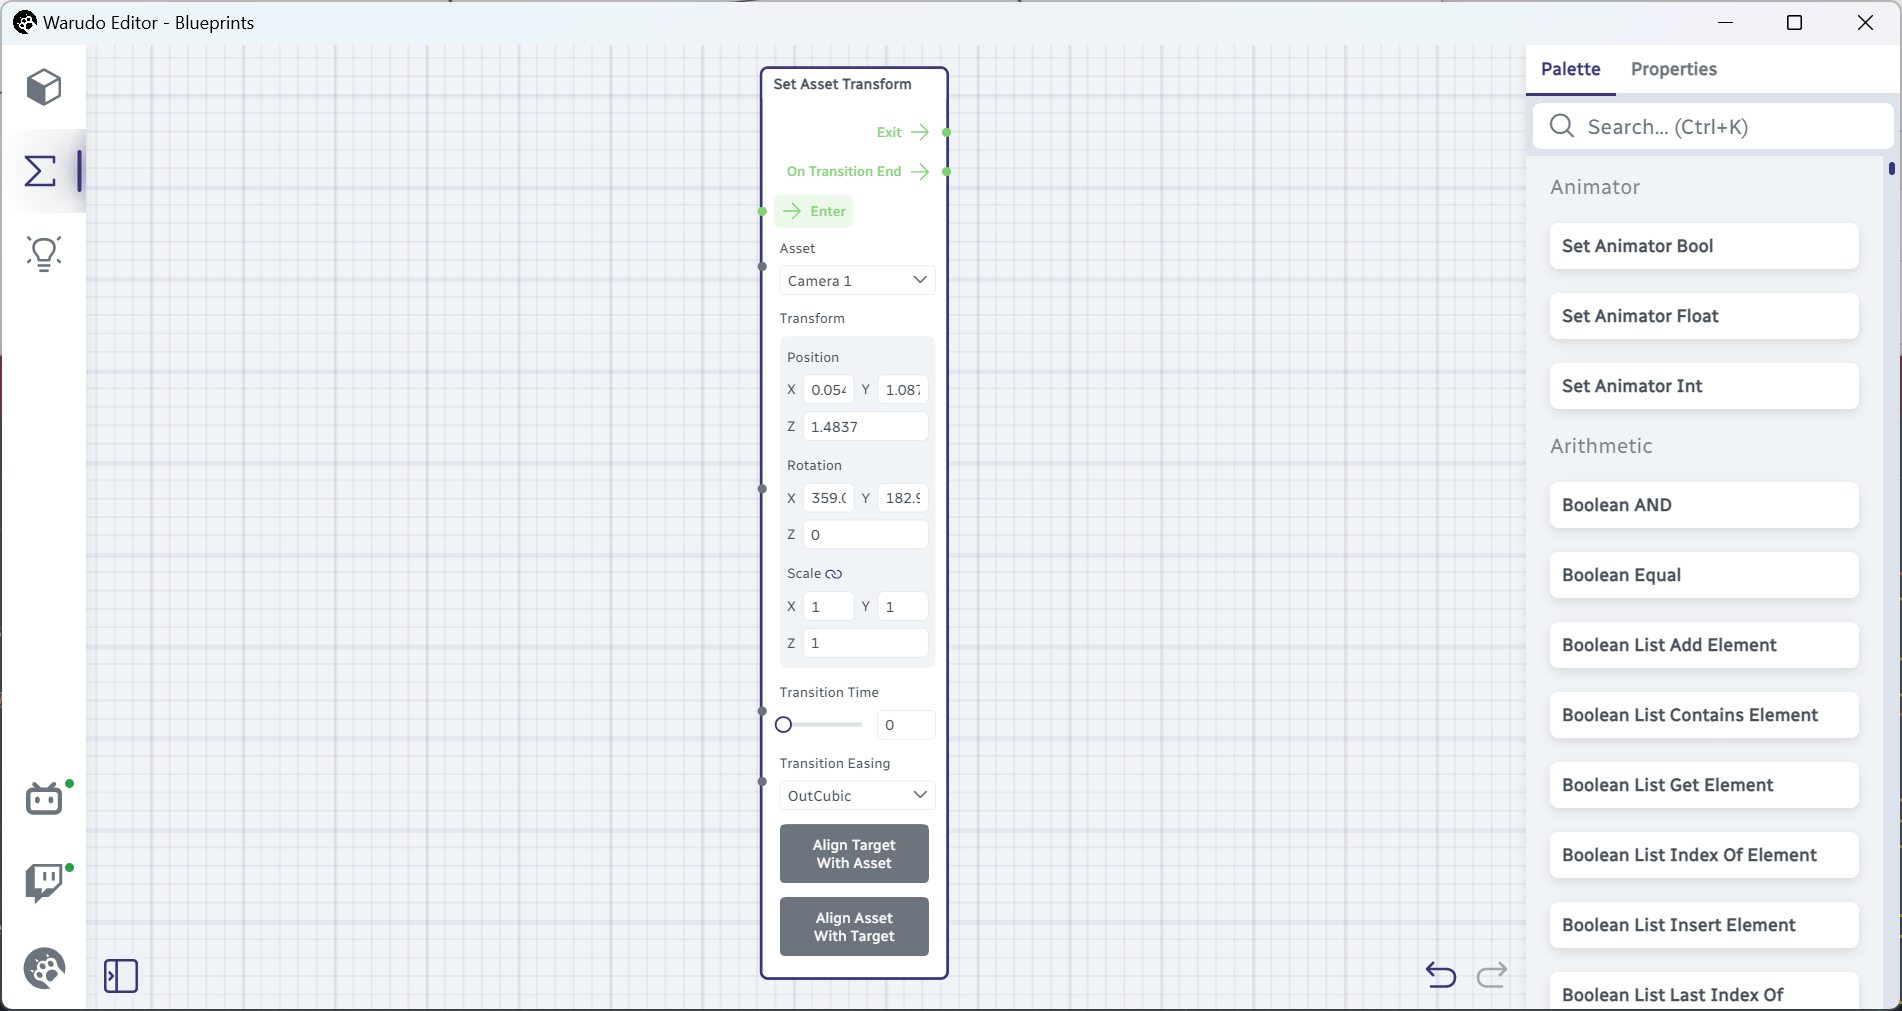Click the Twitch icon in sidebar
Screen dimensions: 1902x1011
coord(43,883)
